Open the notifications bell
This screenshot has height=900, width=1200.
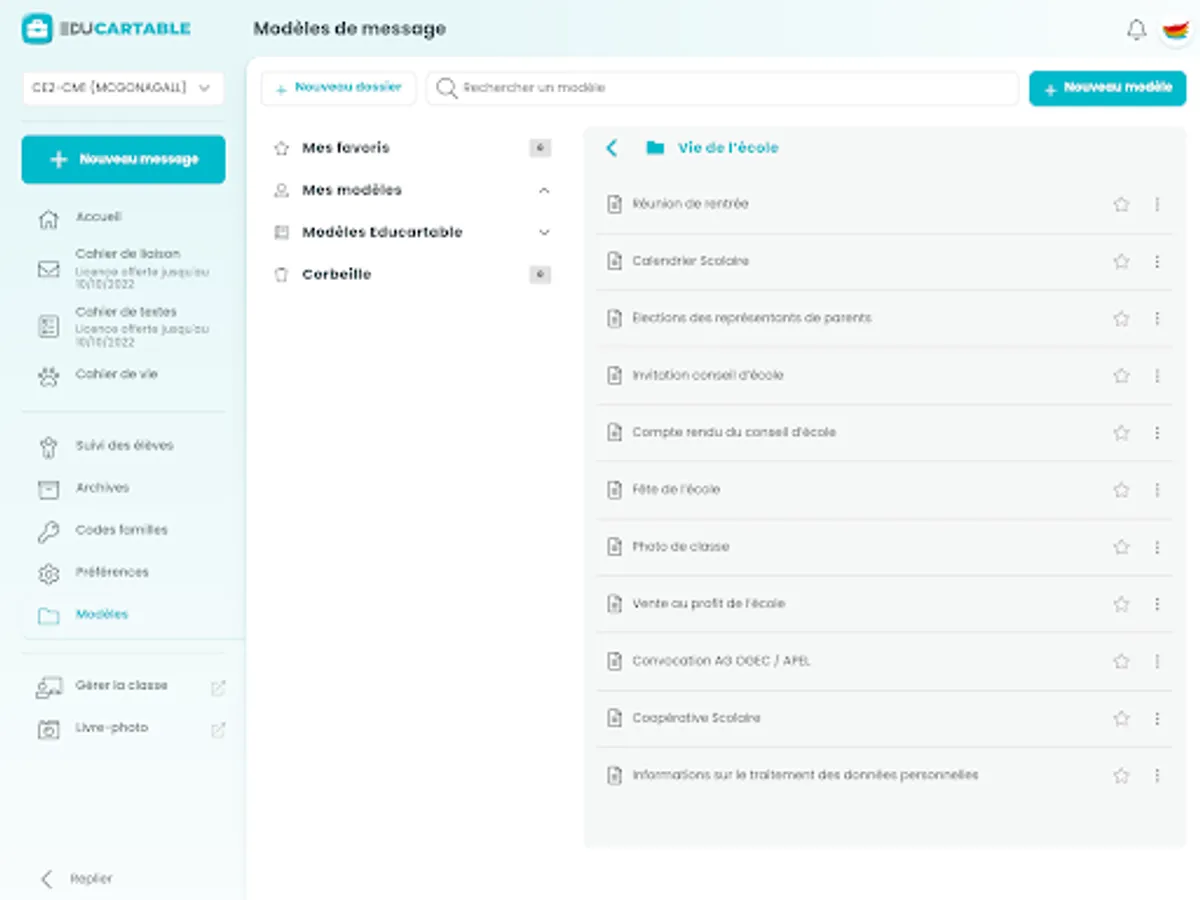pos(1136,30)
